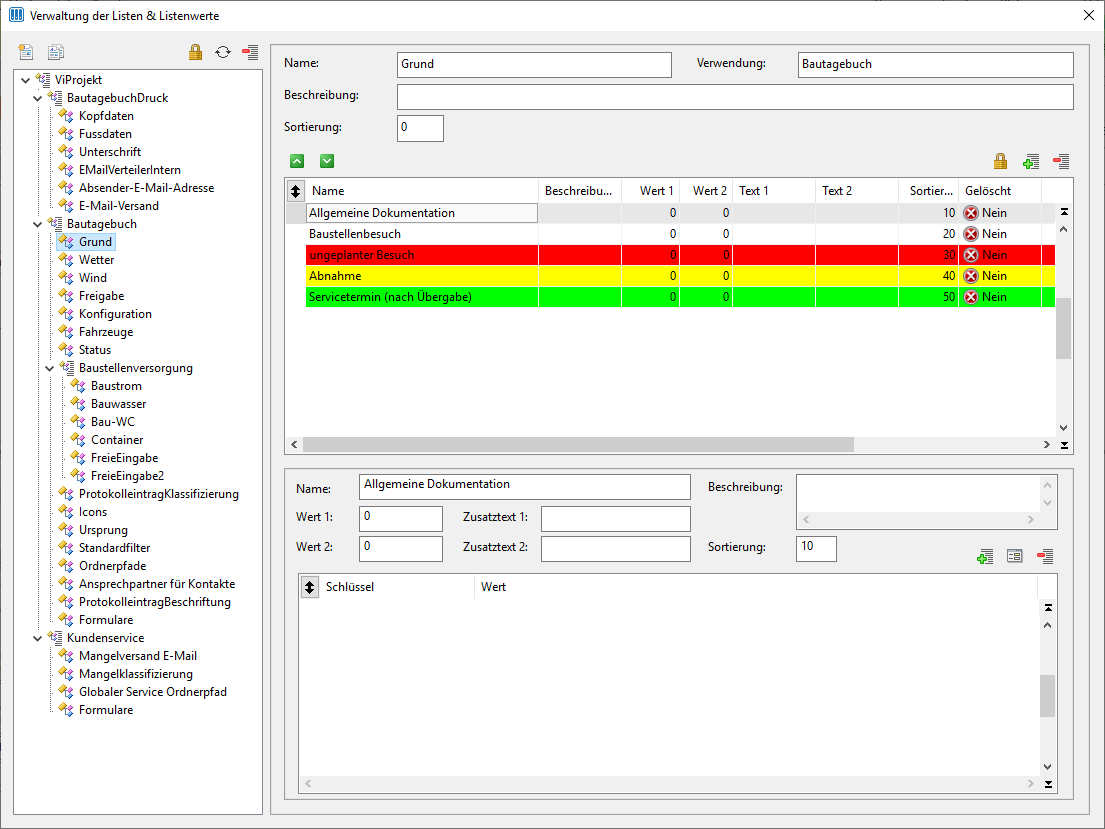The image size is (1105, 829).
Task: Select the green Servicetermin (nach Übergabe) row
Action: coord(680,297)
